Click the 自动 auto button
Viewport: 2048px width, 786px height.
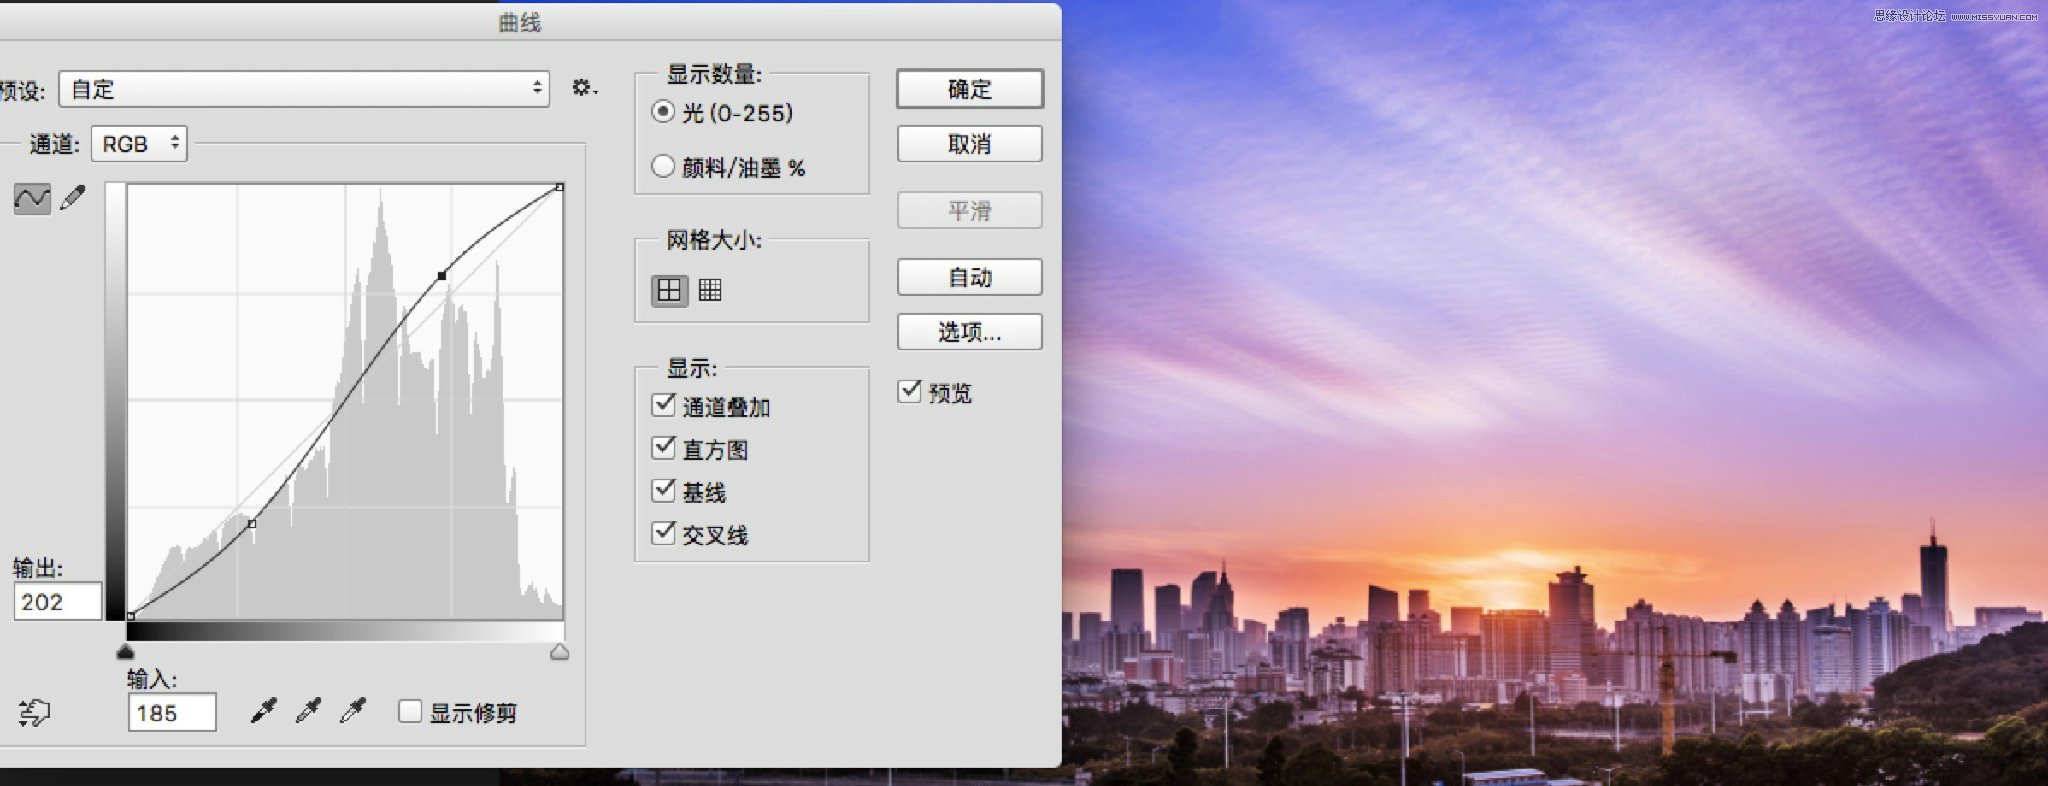tap(969, 277)
